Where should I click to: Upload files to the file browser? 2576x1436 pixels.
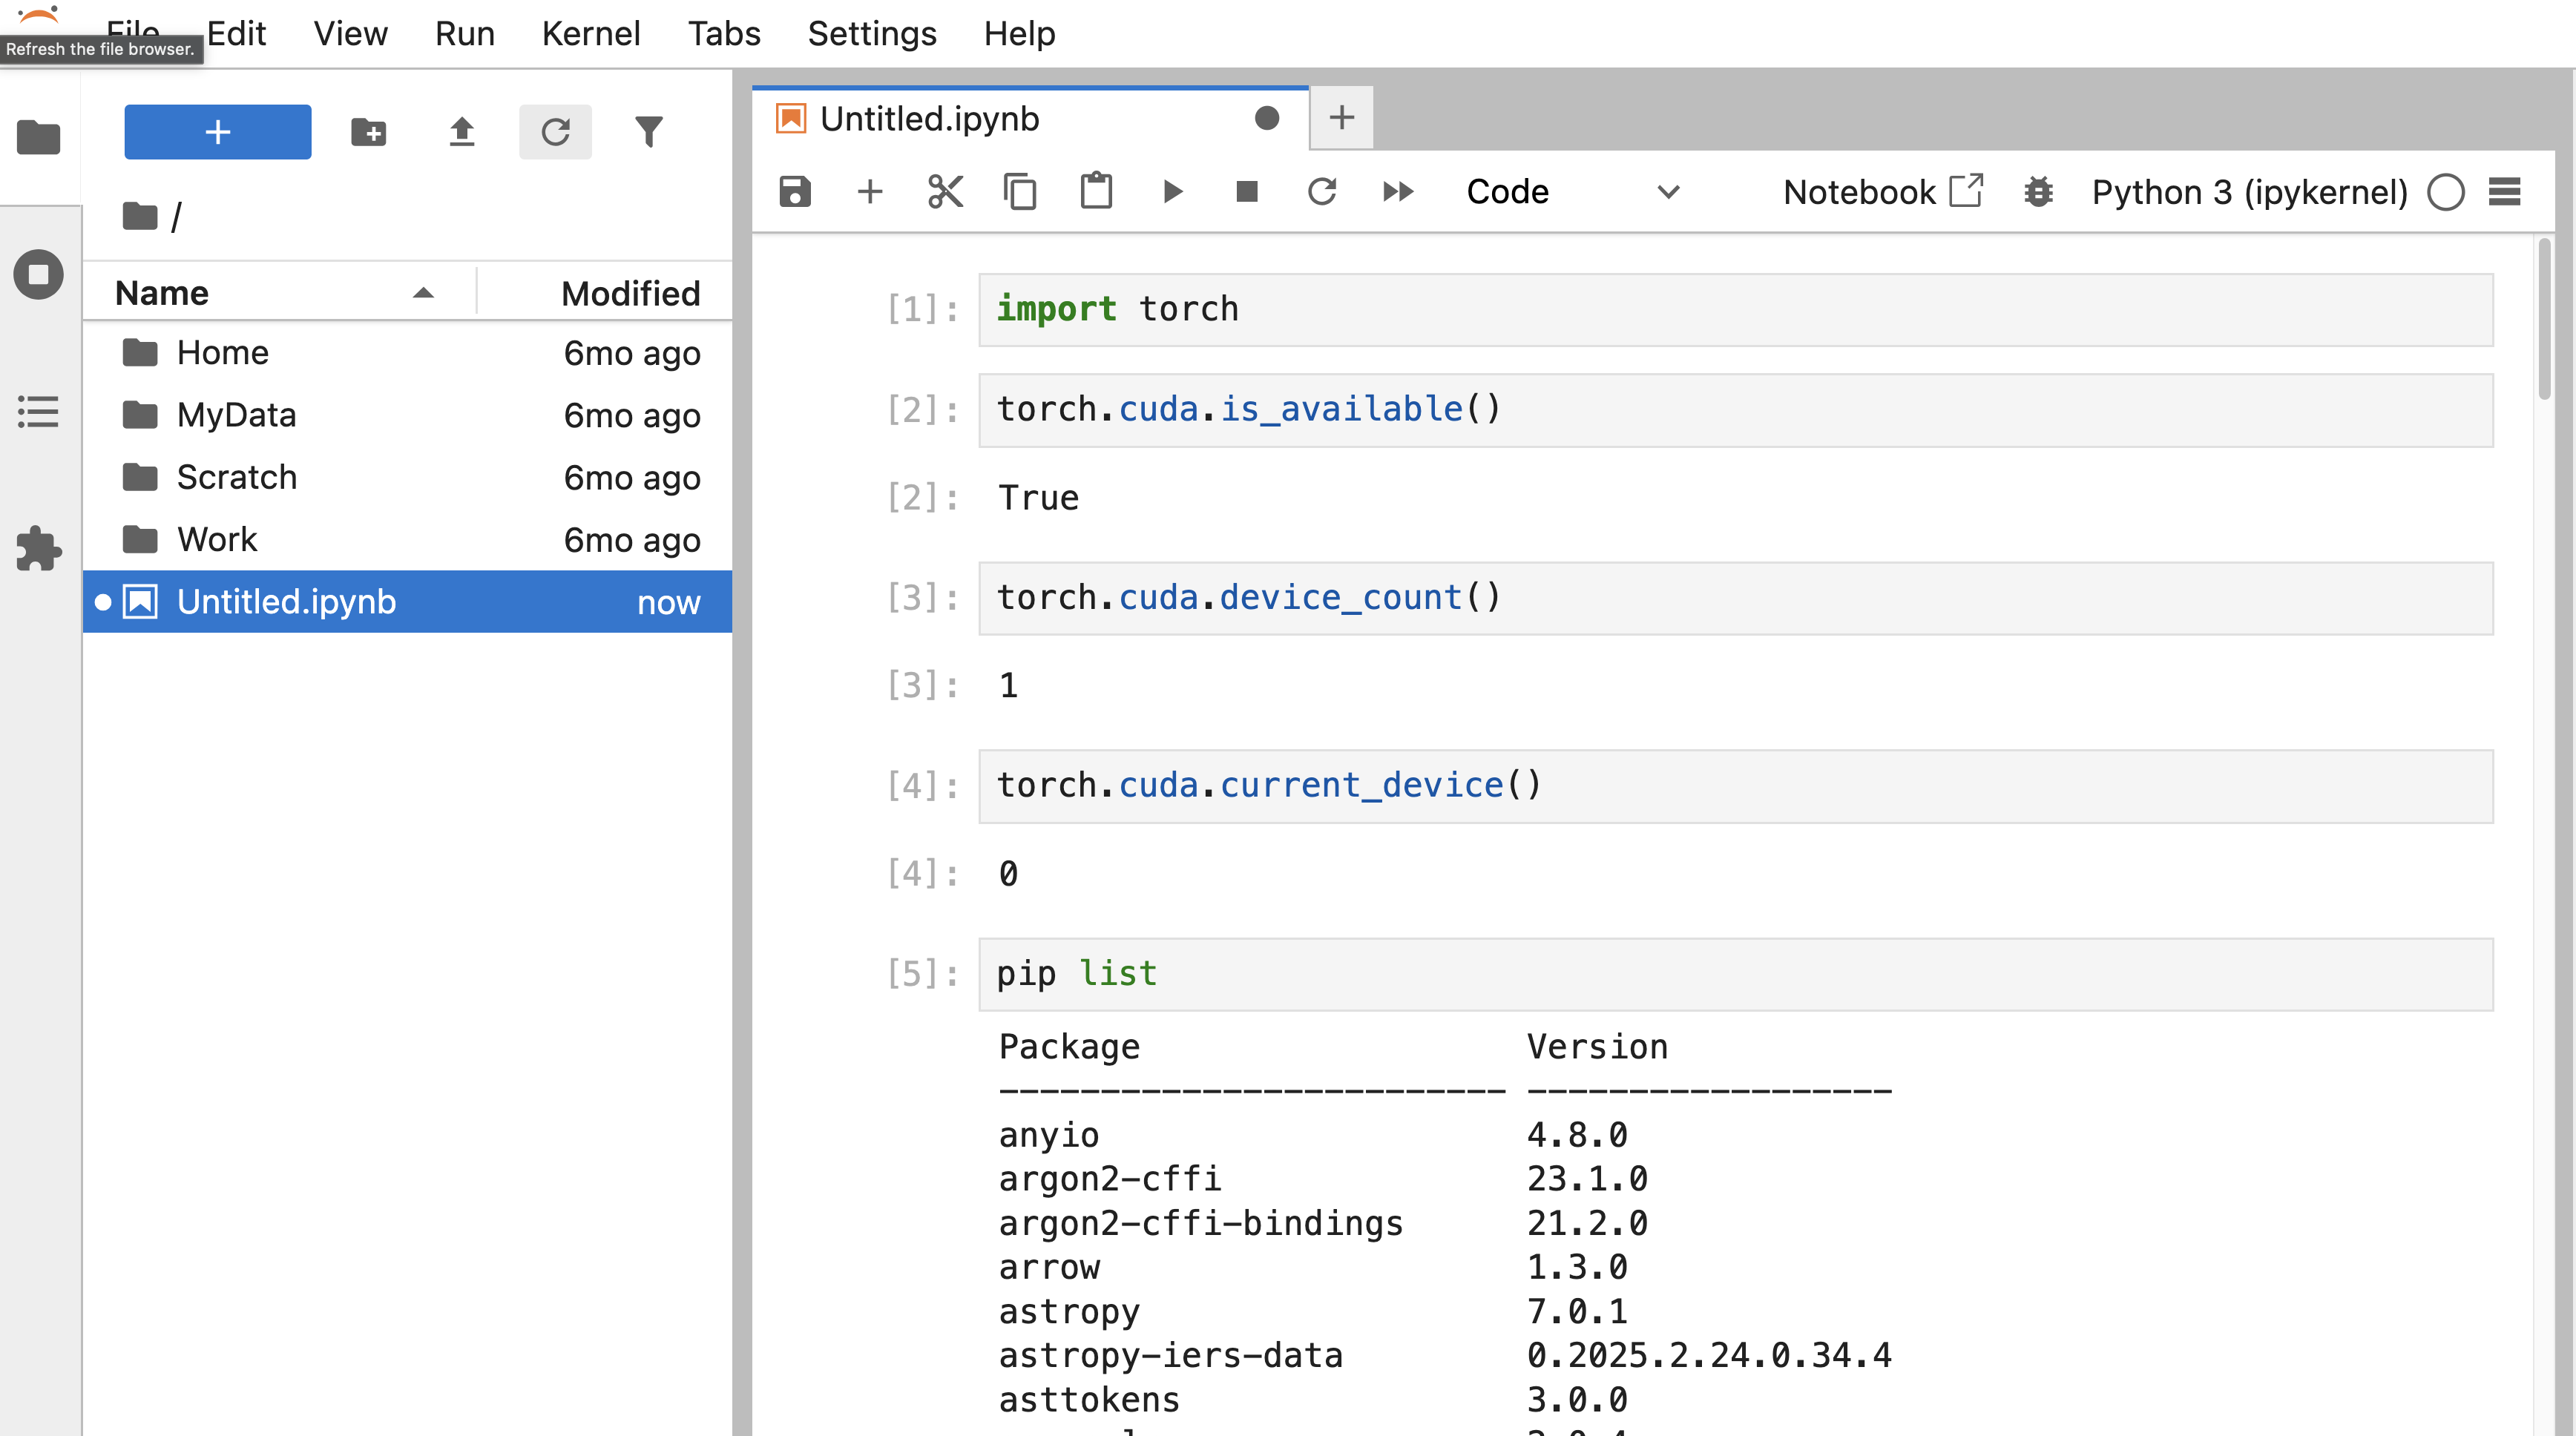point(462,131)
